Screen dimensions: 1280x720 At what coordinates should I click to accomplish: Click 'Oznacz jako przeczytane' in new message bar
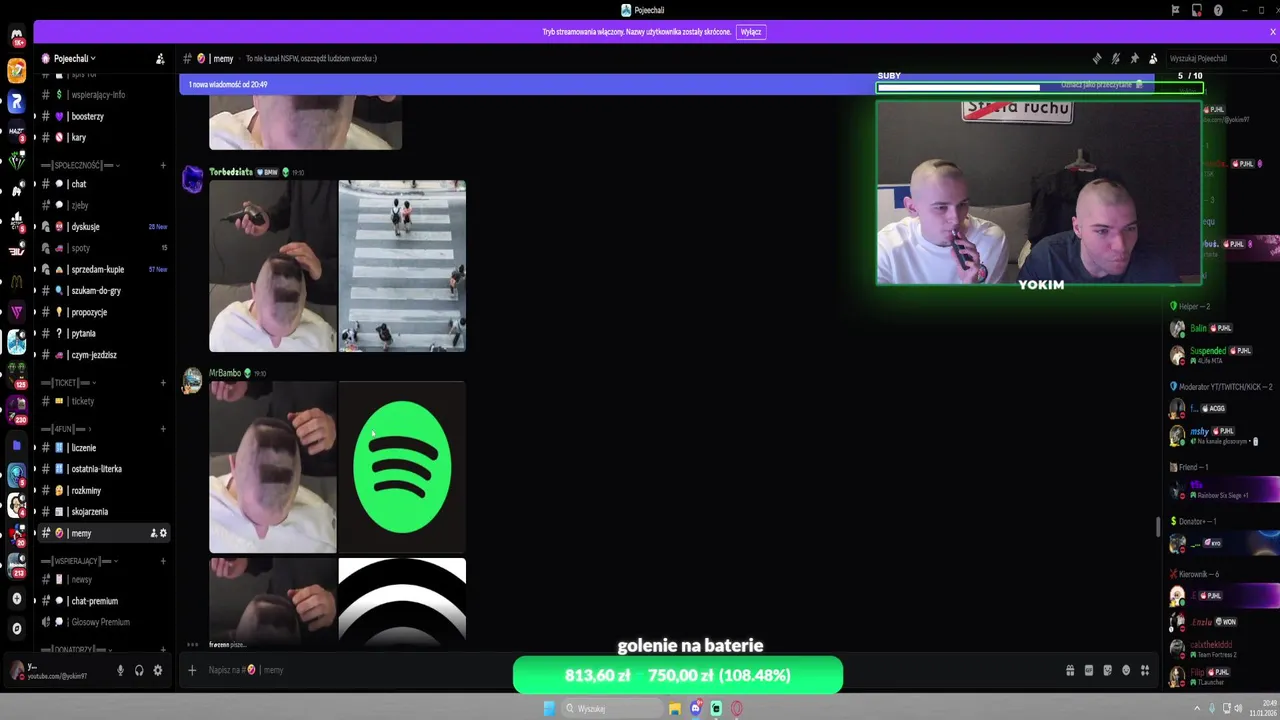point(1101,85)
